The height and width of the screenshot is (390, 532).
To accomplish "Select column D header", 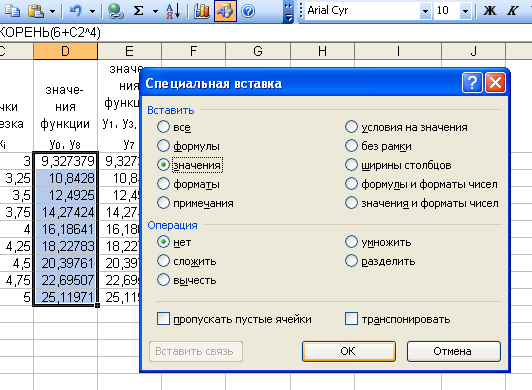I will click(65, 51).
